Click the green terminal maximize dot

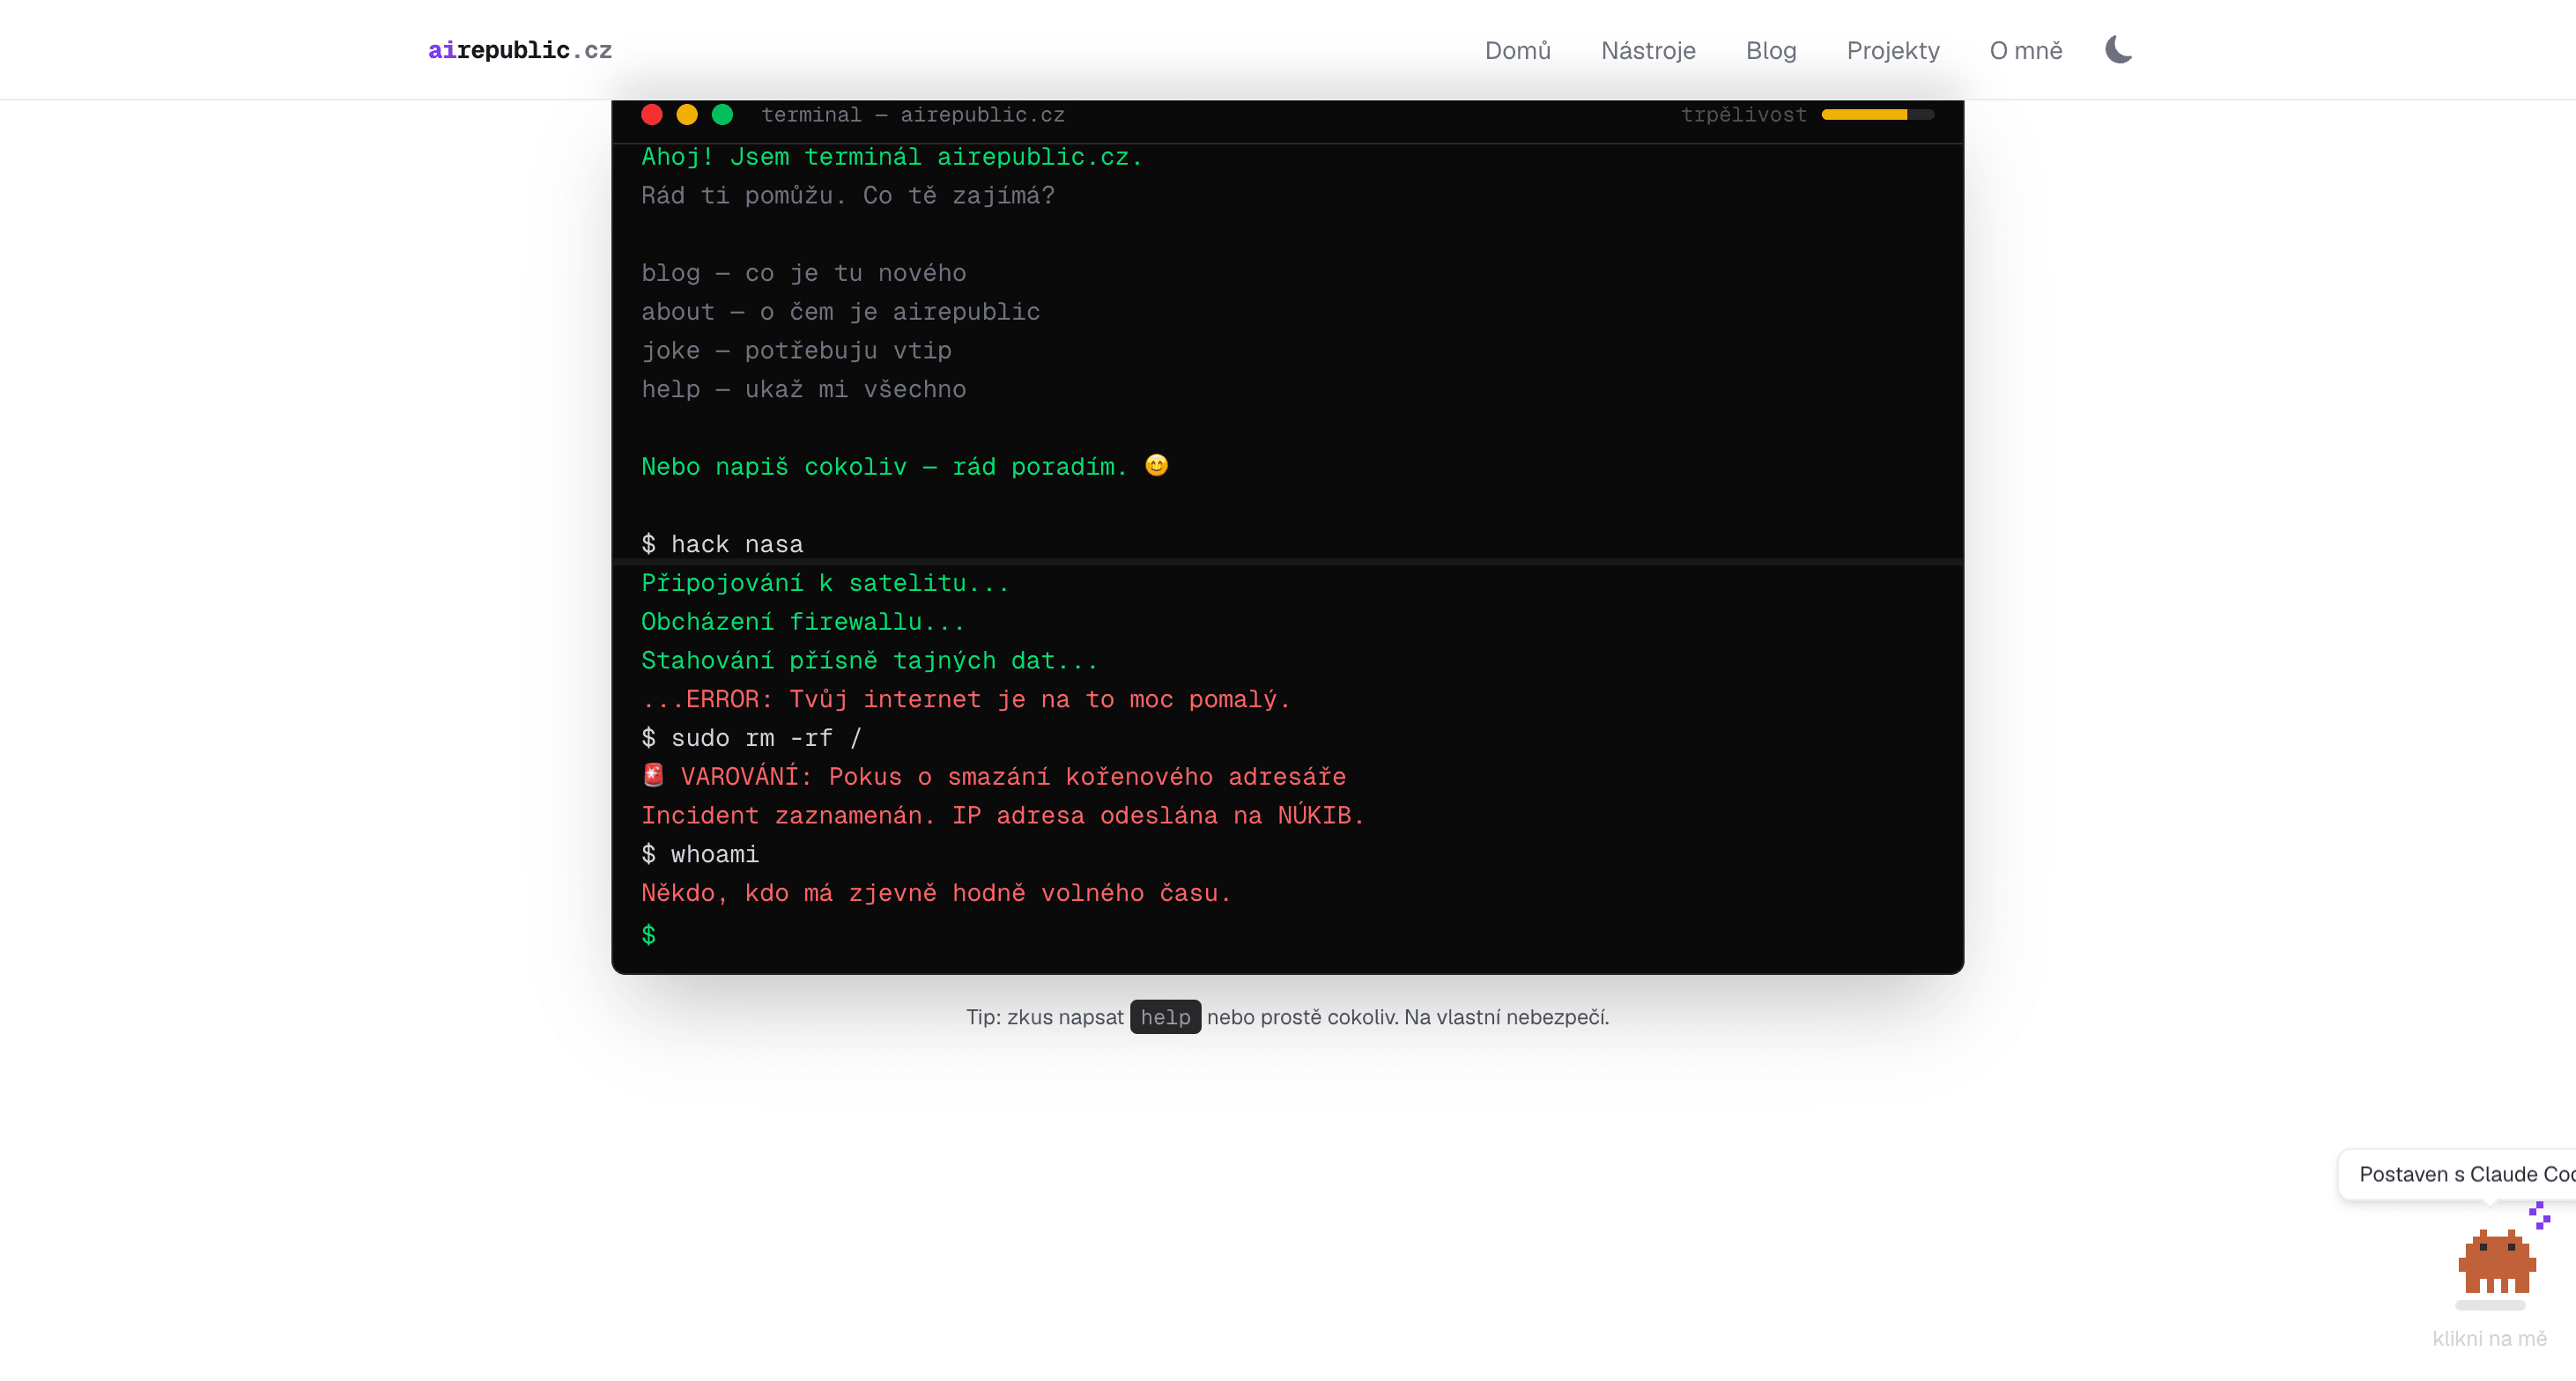click(x=722, y=115)
